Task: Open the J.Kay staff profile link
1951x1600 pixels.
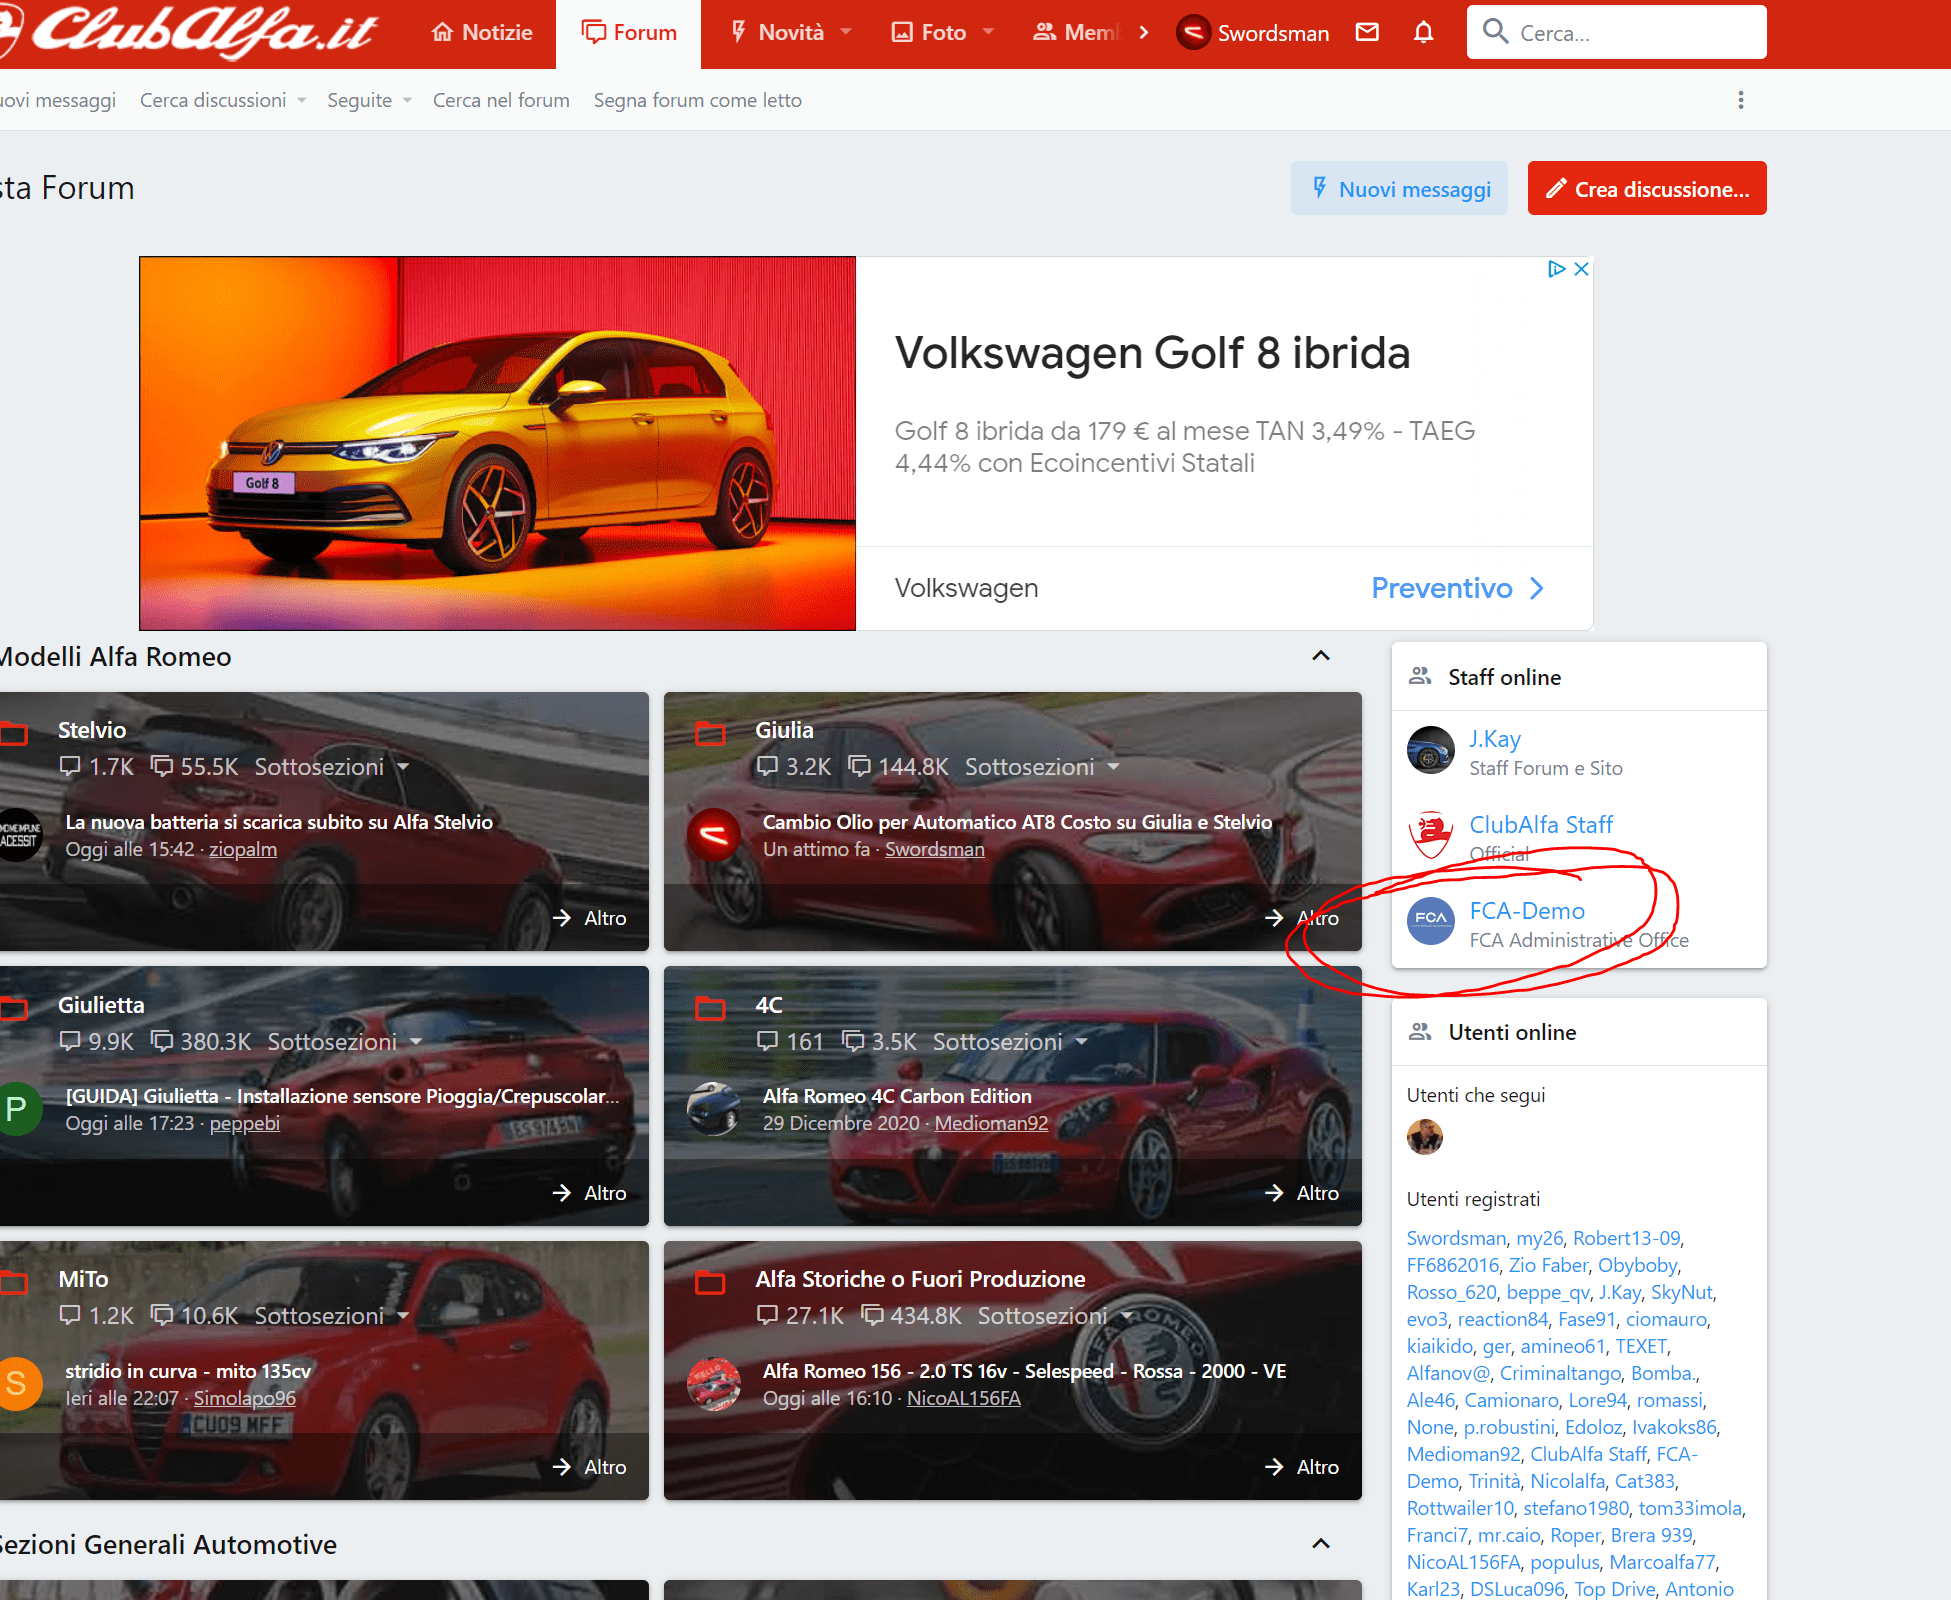Action: click(1495, 739)
